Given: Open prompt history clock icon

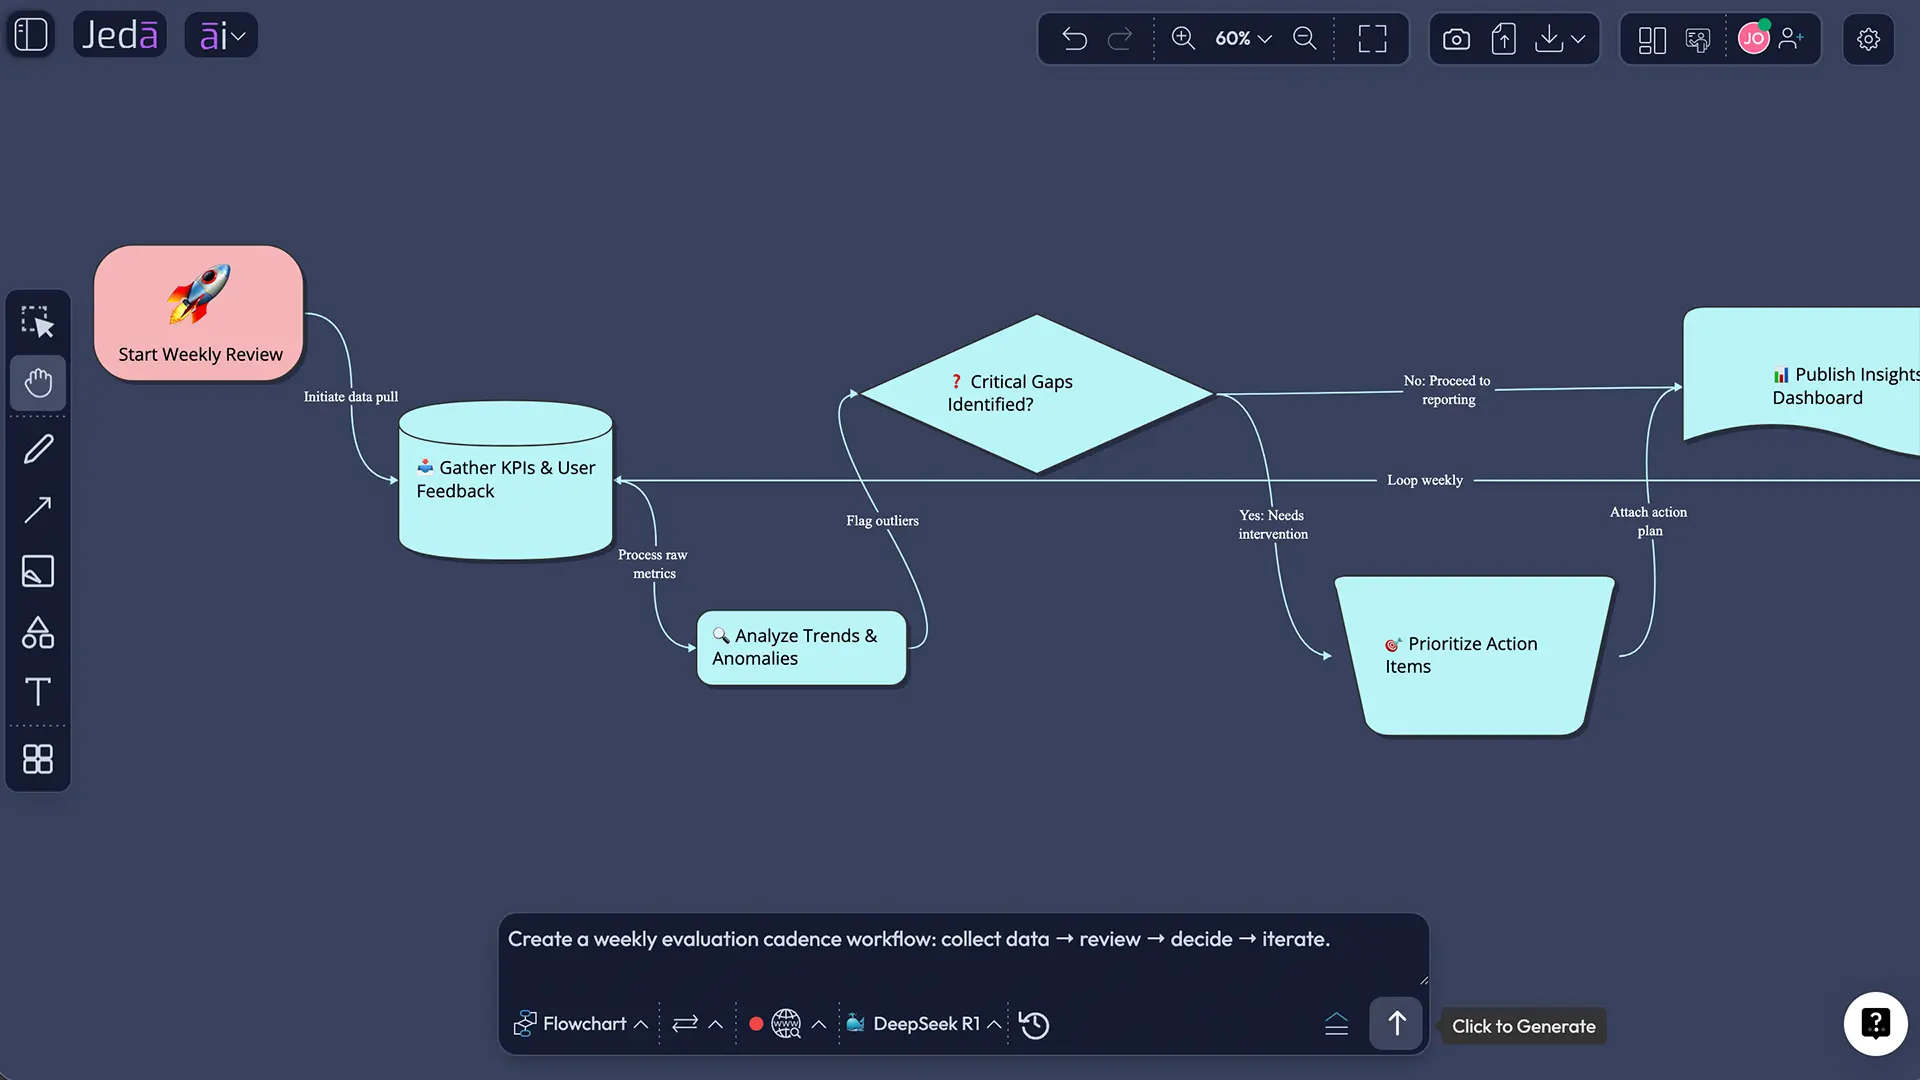Looking at the screenshot, I should tap(1034, 1025).
